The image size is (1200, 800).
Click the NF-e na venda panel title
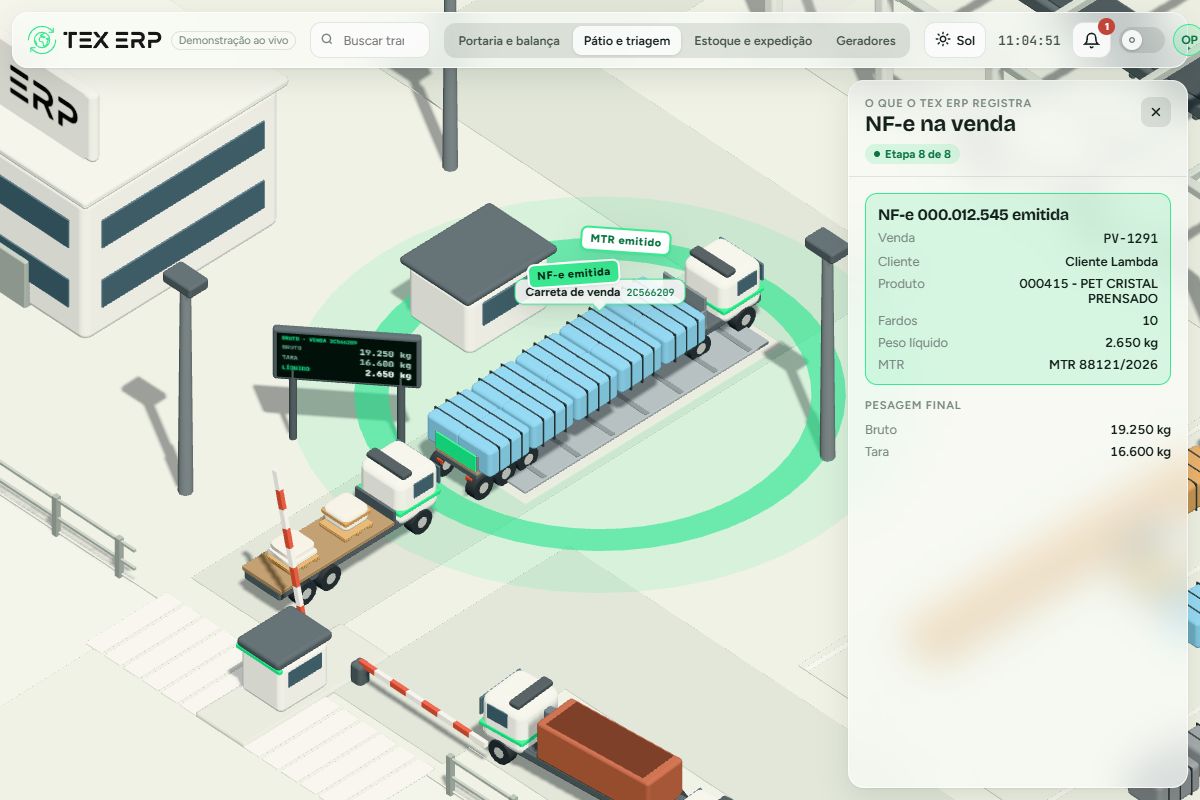coord(940,124)
